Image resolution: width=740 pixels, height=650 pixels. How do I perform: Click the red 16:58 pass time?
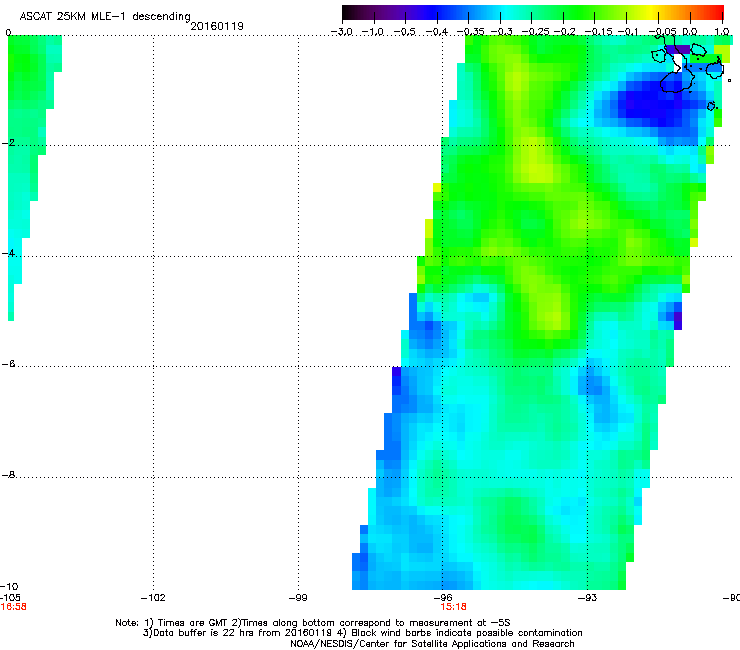tap(13, 607)
